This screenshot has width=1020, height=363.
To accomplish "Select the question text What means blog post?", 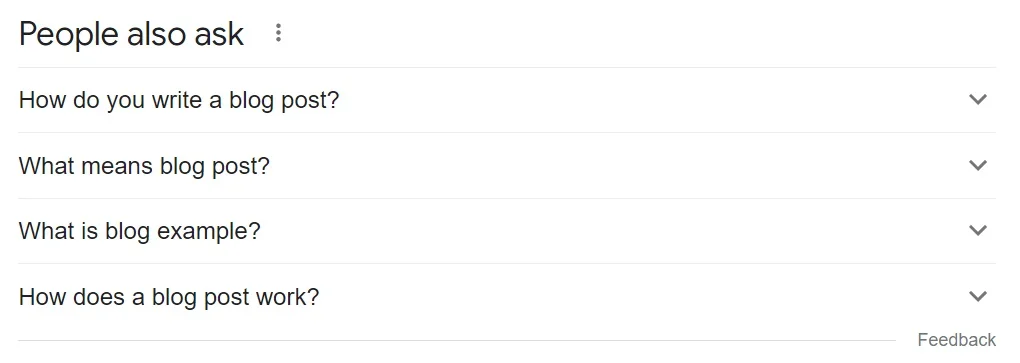I will pyautogui.click(x=144, y=167).
